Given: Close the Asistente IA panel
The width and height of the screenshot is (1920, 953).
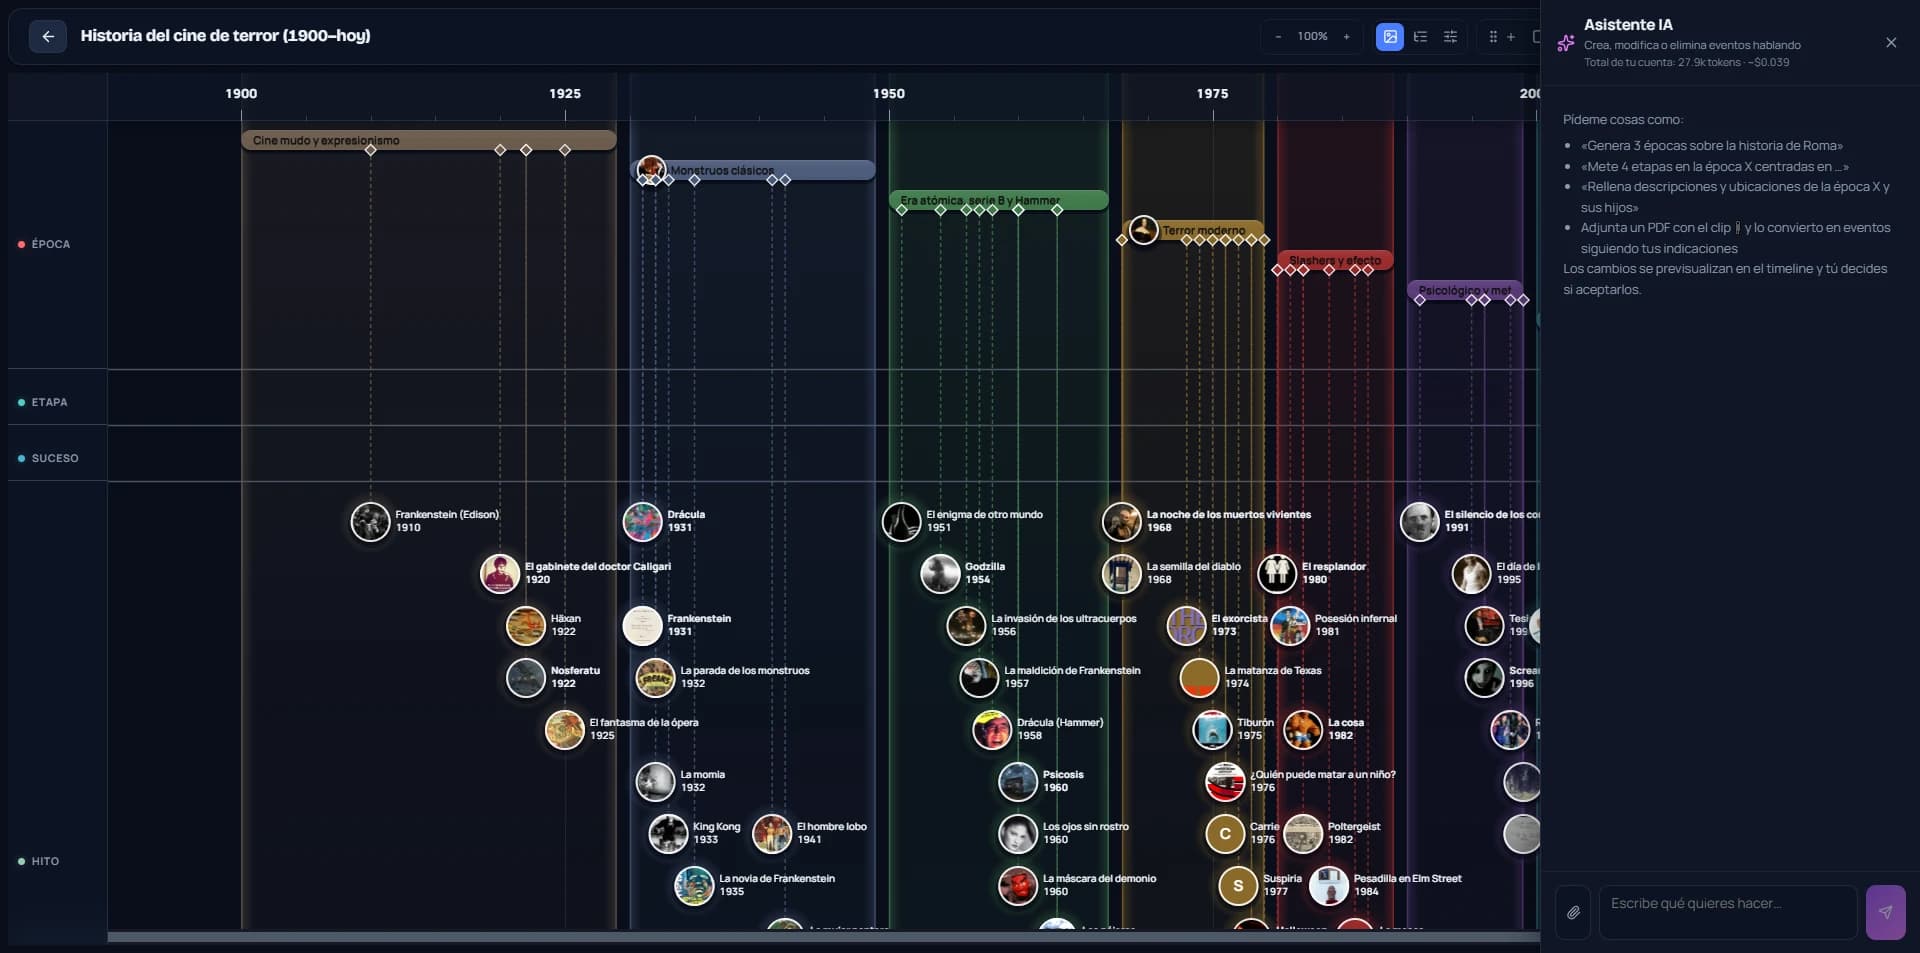Looking at the screenshot, I should pyautogui.click(x=1890, y=43).
